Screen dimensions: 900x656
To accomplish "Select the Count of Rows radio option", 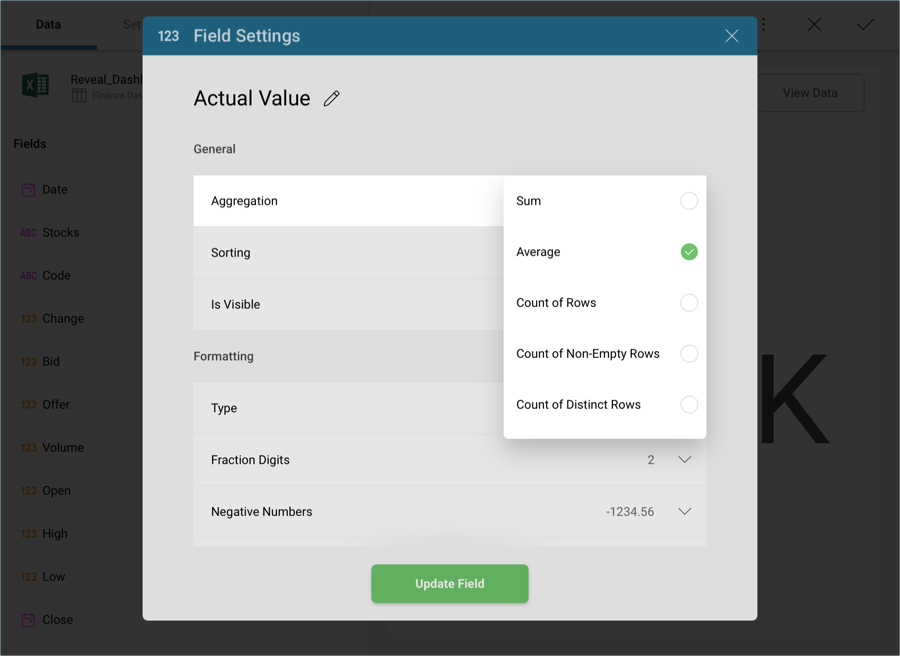I will [x=689, y=303].
